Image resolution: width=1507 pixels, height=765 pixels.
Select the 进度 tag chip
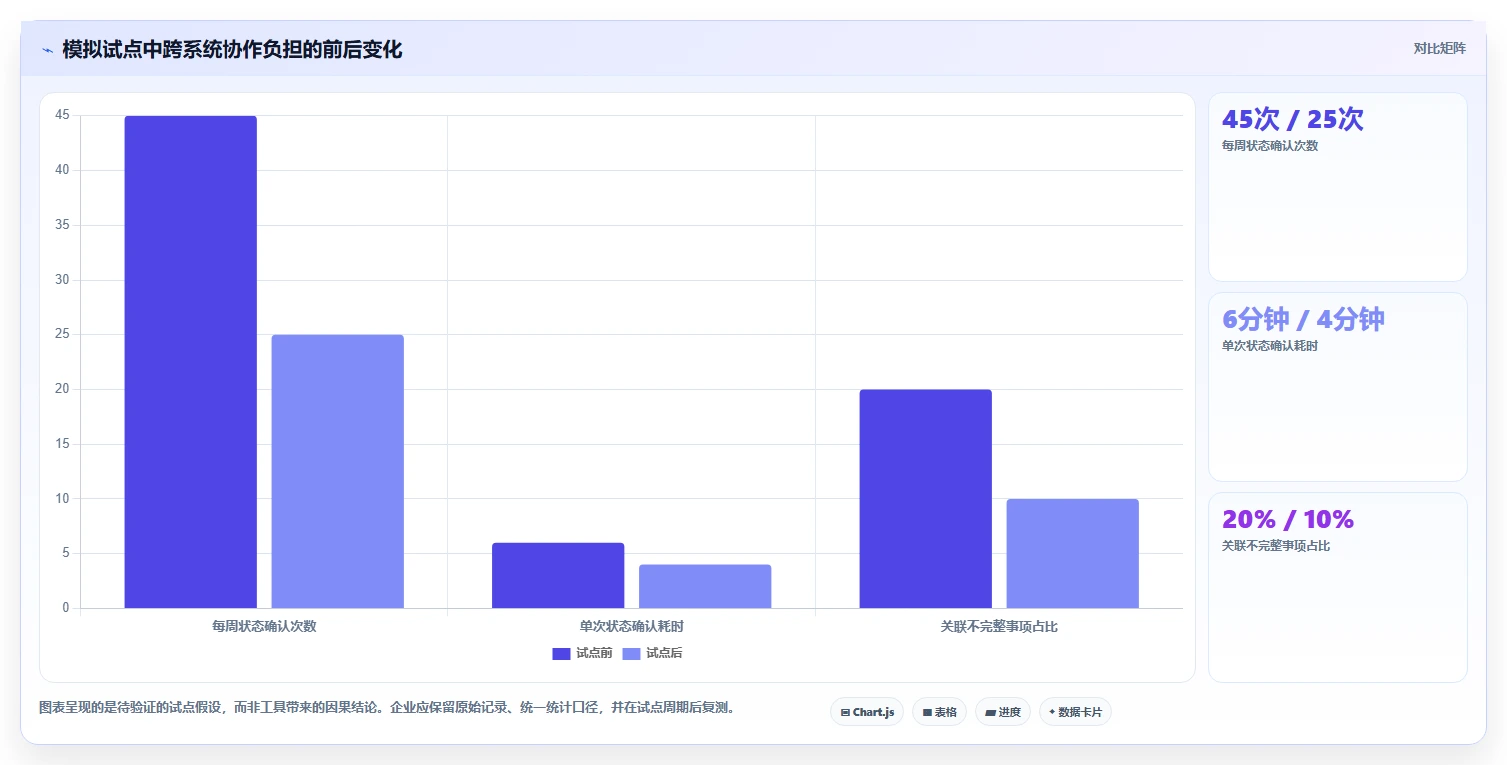pyautogui.click(x=1003, y=712)
